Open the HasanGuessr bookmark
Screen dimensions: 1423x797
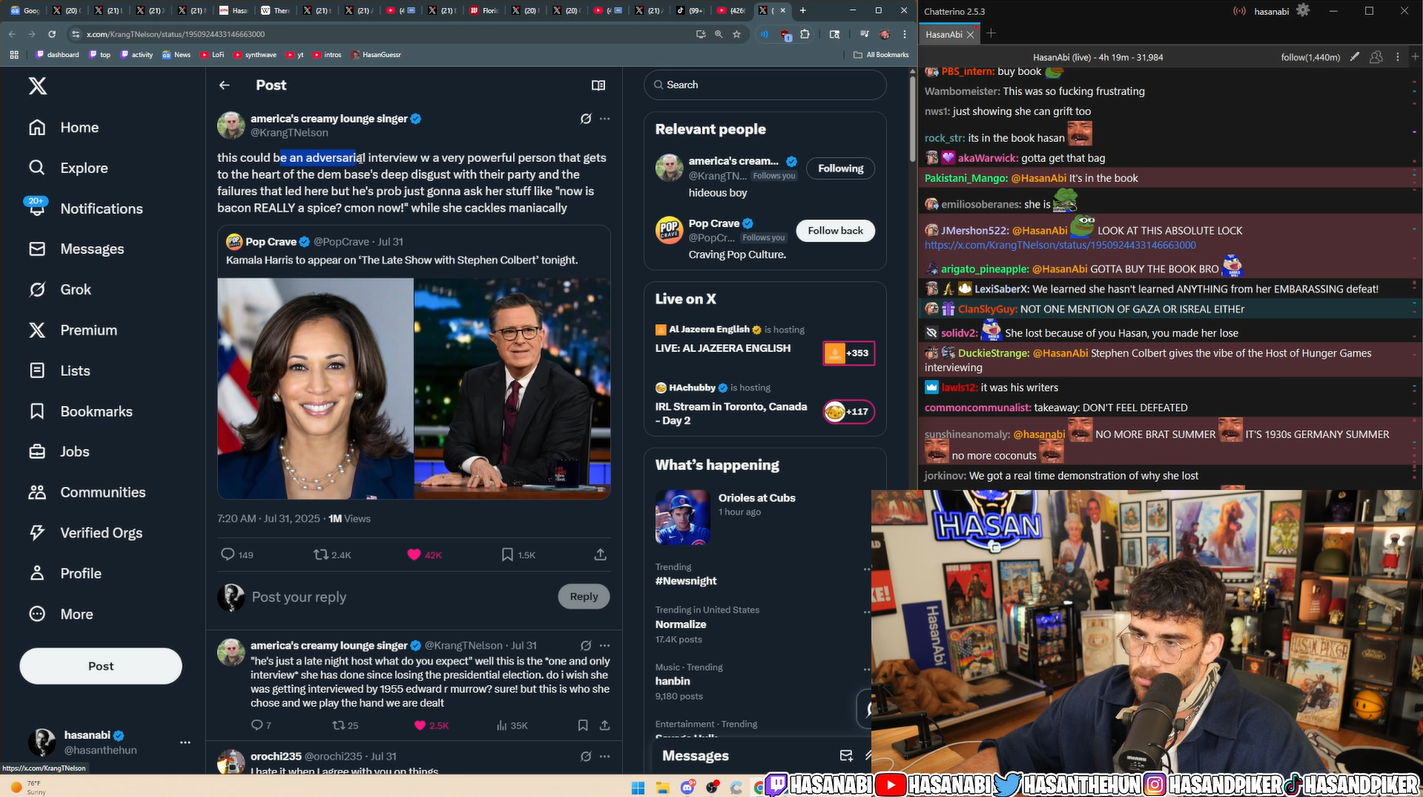[x=376, y=55]
